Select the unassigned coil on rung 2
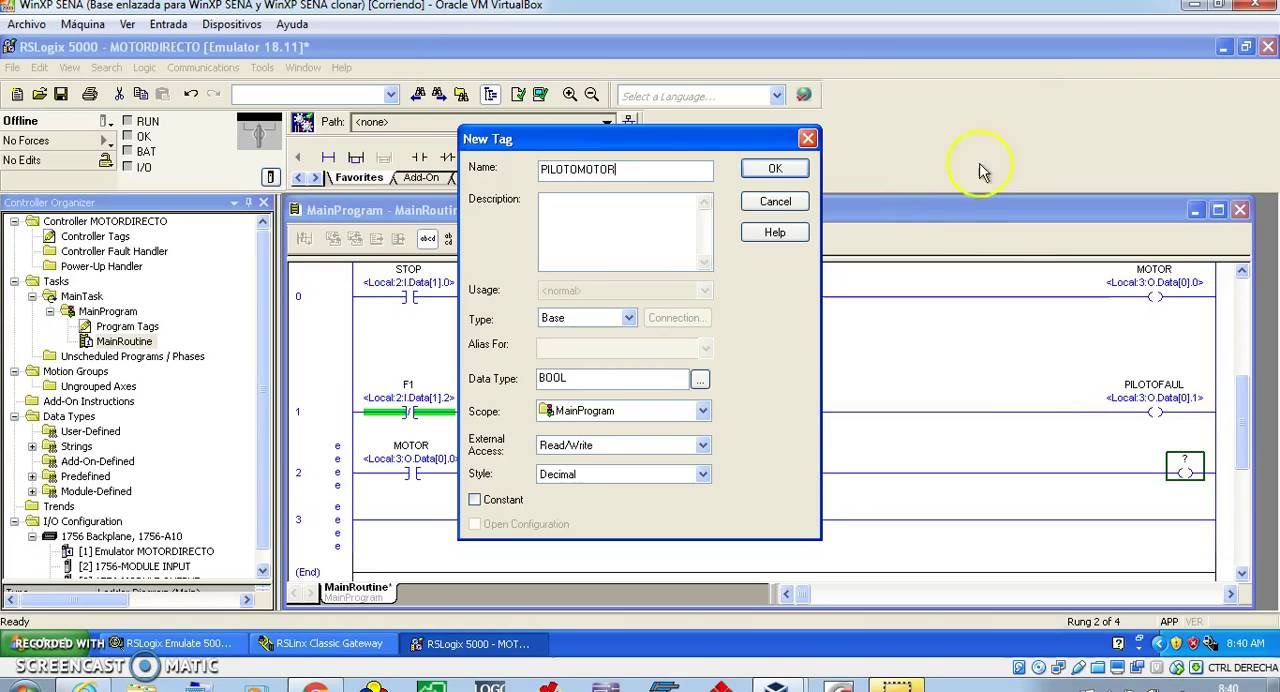The image size is (1280, 692). tap(1185, 467)
